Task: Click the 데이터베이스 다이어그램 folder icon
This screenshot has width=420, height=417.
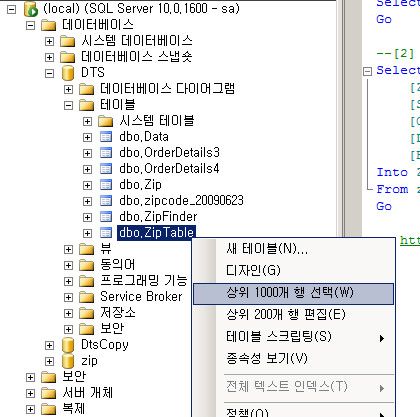Action: pyautogui.click(x=87, y=89)
